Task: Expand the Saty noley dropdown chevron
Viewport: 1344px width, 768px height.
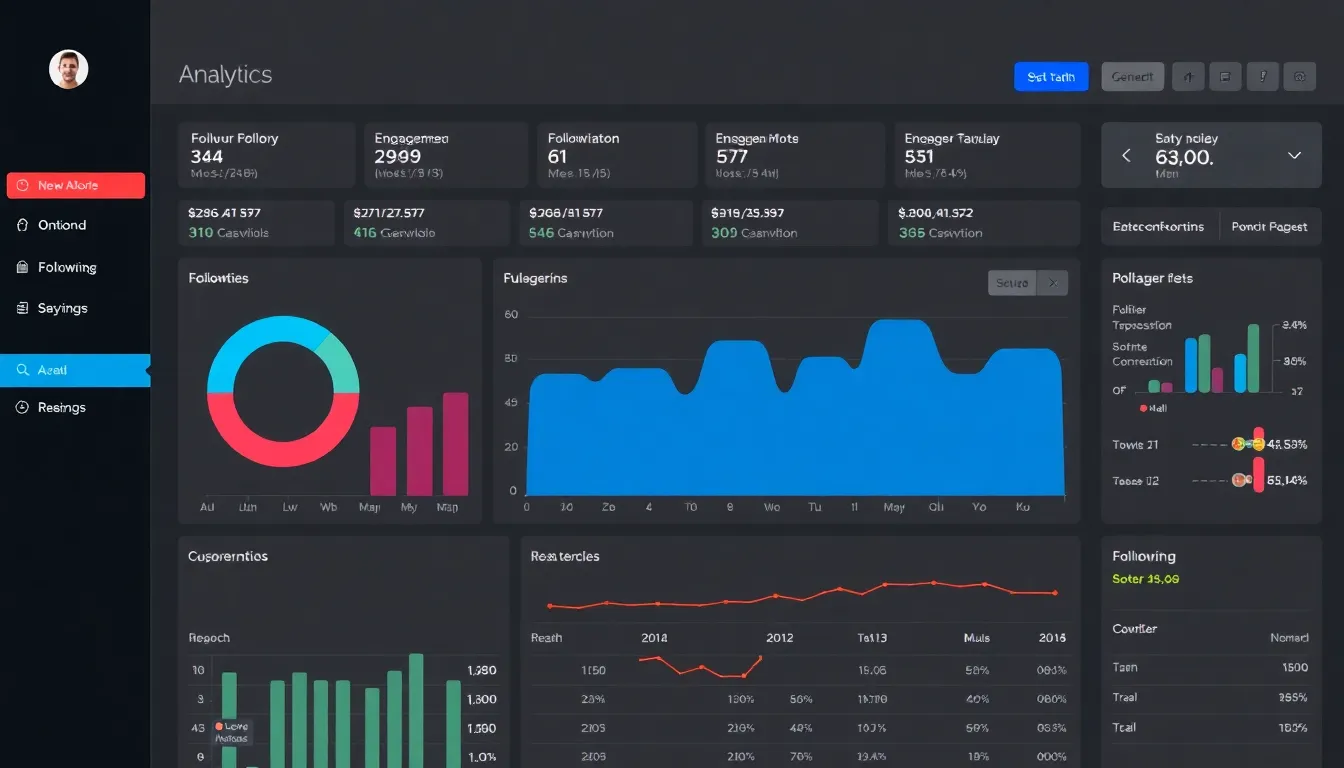Action: click(1294, 156)
